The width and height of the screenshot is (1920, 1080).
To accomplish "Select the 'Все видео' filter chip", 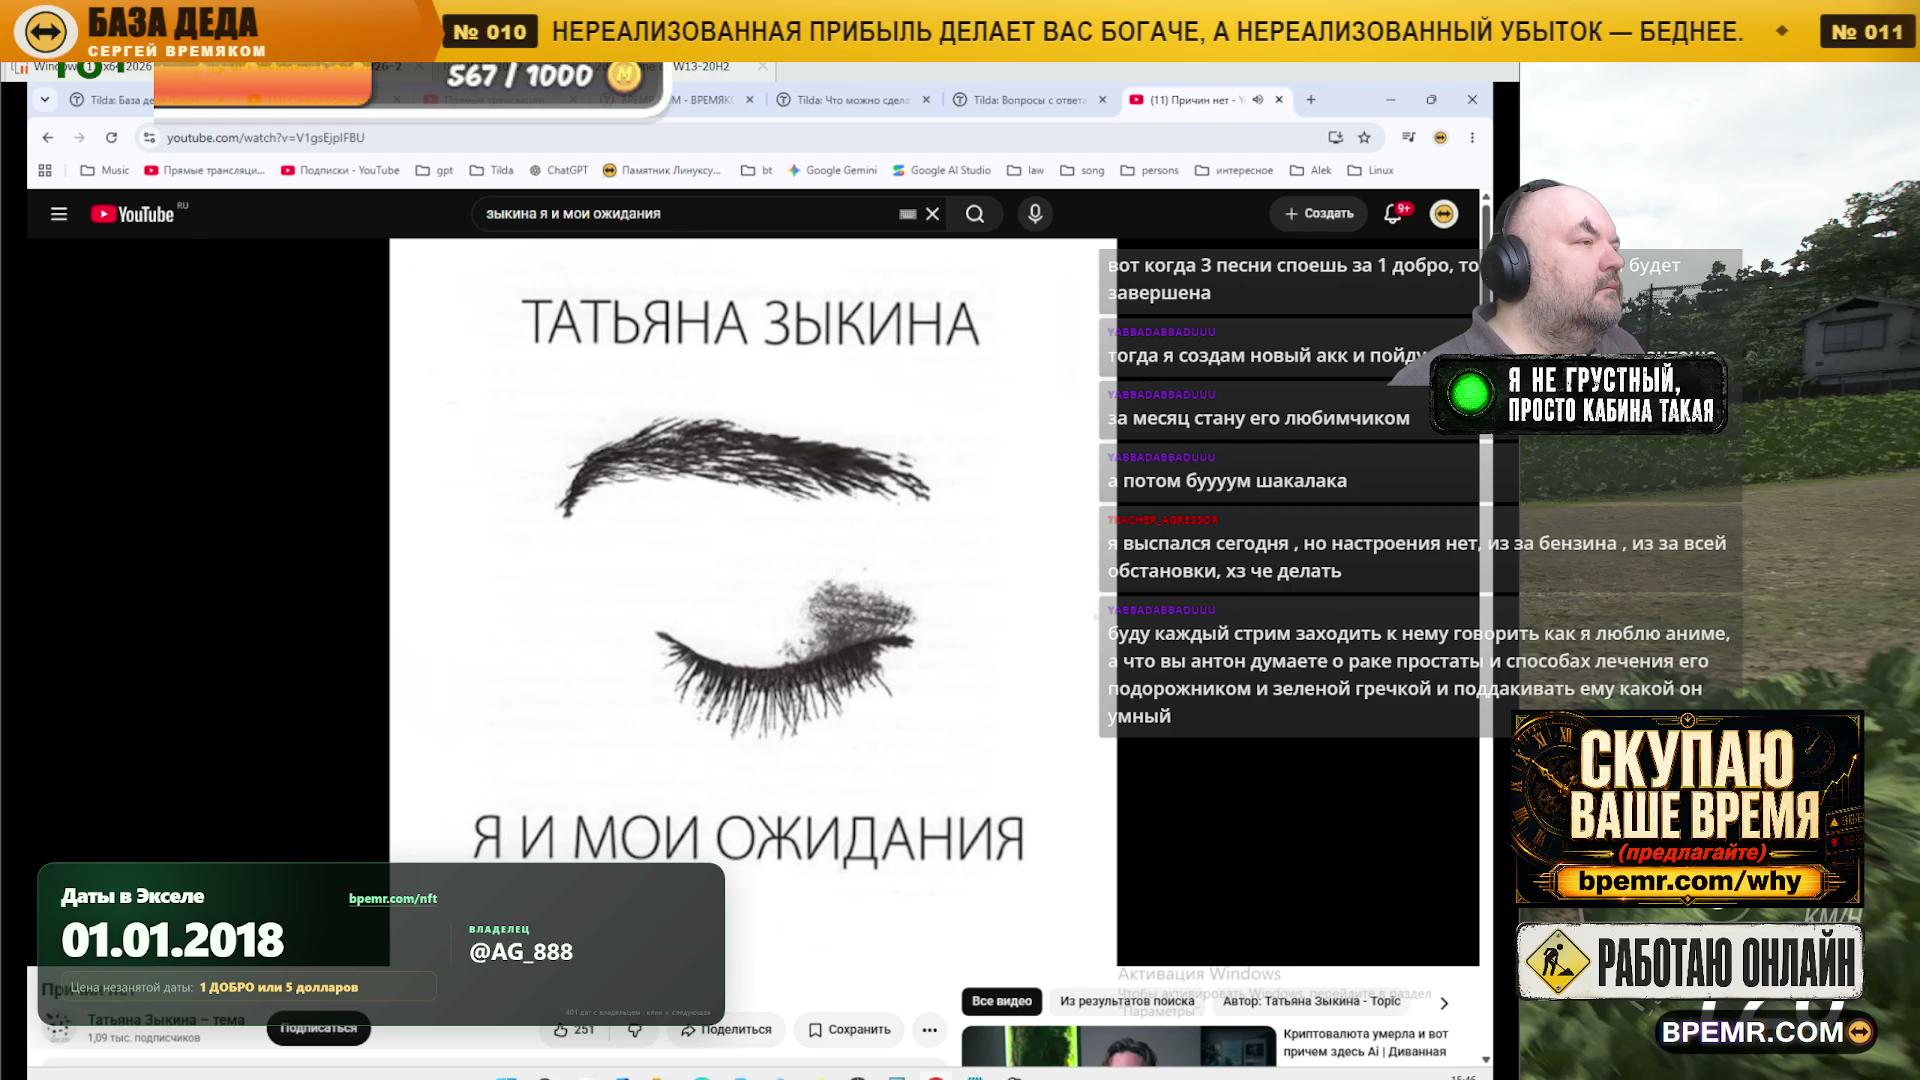I will [1002, 1002].
